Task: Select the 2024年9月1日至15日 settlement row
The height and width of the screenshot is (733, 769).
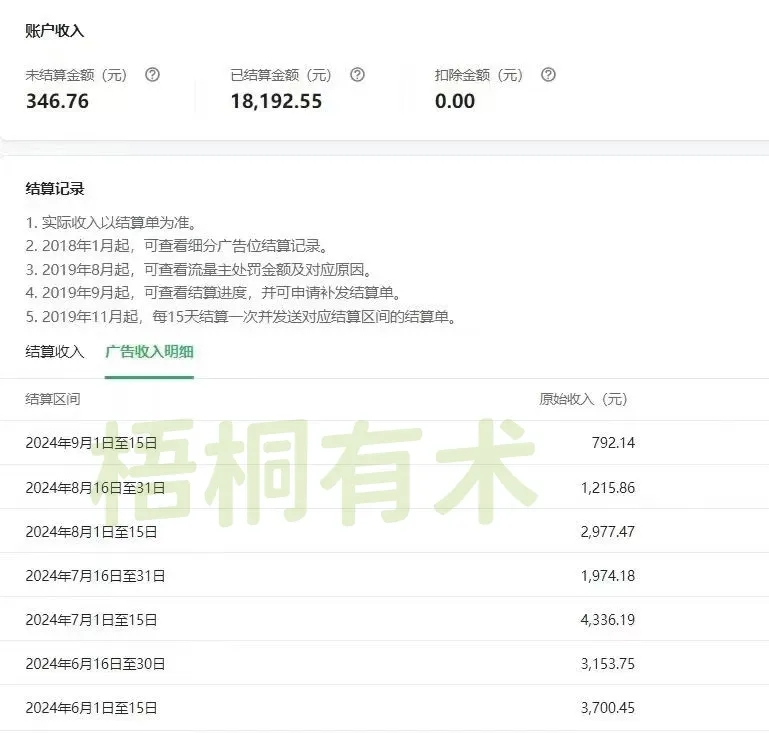Action: point(91,443)
